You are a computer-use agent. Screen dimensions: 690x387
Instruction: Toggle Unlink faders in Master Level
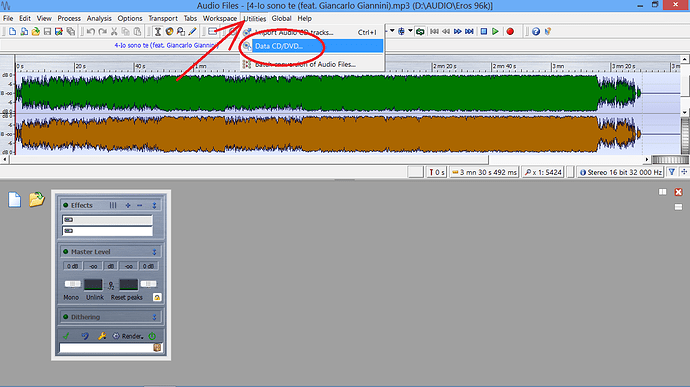coord(95,298)
